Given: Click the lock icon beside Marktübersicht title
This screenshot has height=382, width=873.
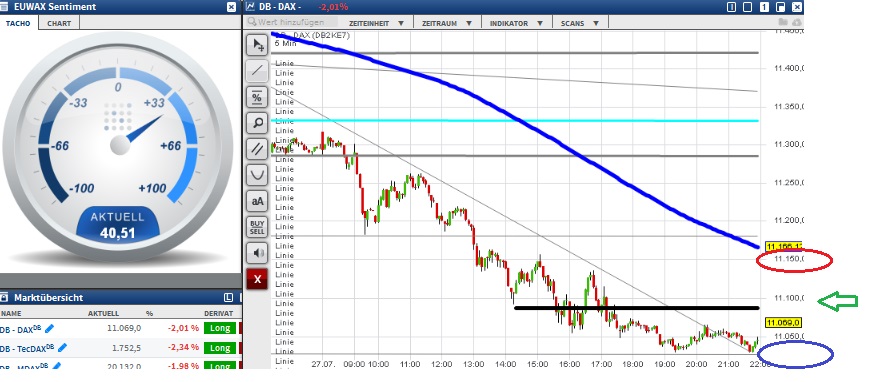Looking at the screenshot, I should point(4,297).
